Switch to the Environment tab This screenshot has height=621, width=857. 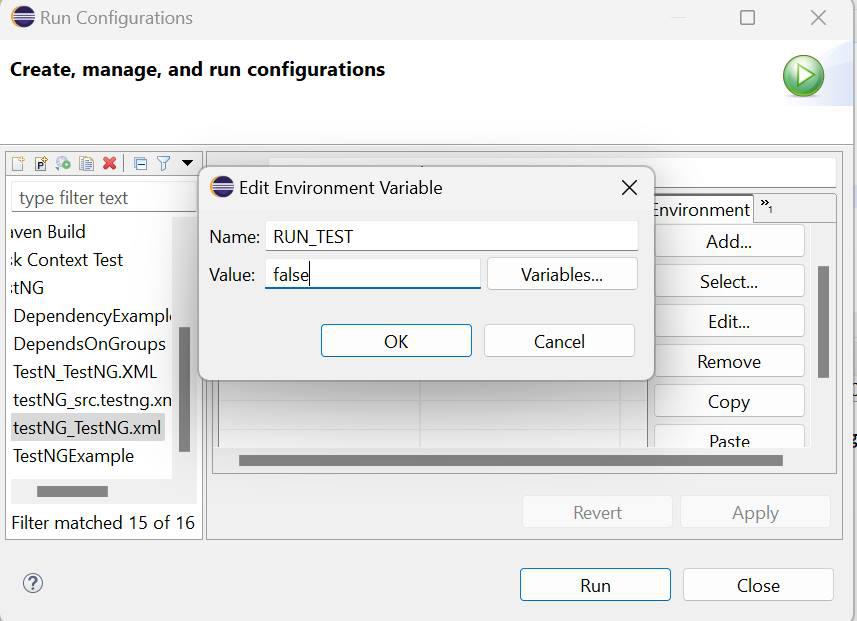(700, 209)
